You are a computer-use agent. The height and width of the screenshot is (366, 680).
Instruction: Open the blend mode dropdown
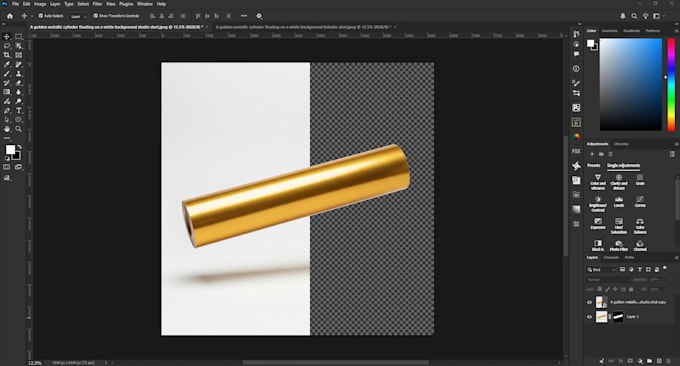(x=608, y=280)
